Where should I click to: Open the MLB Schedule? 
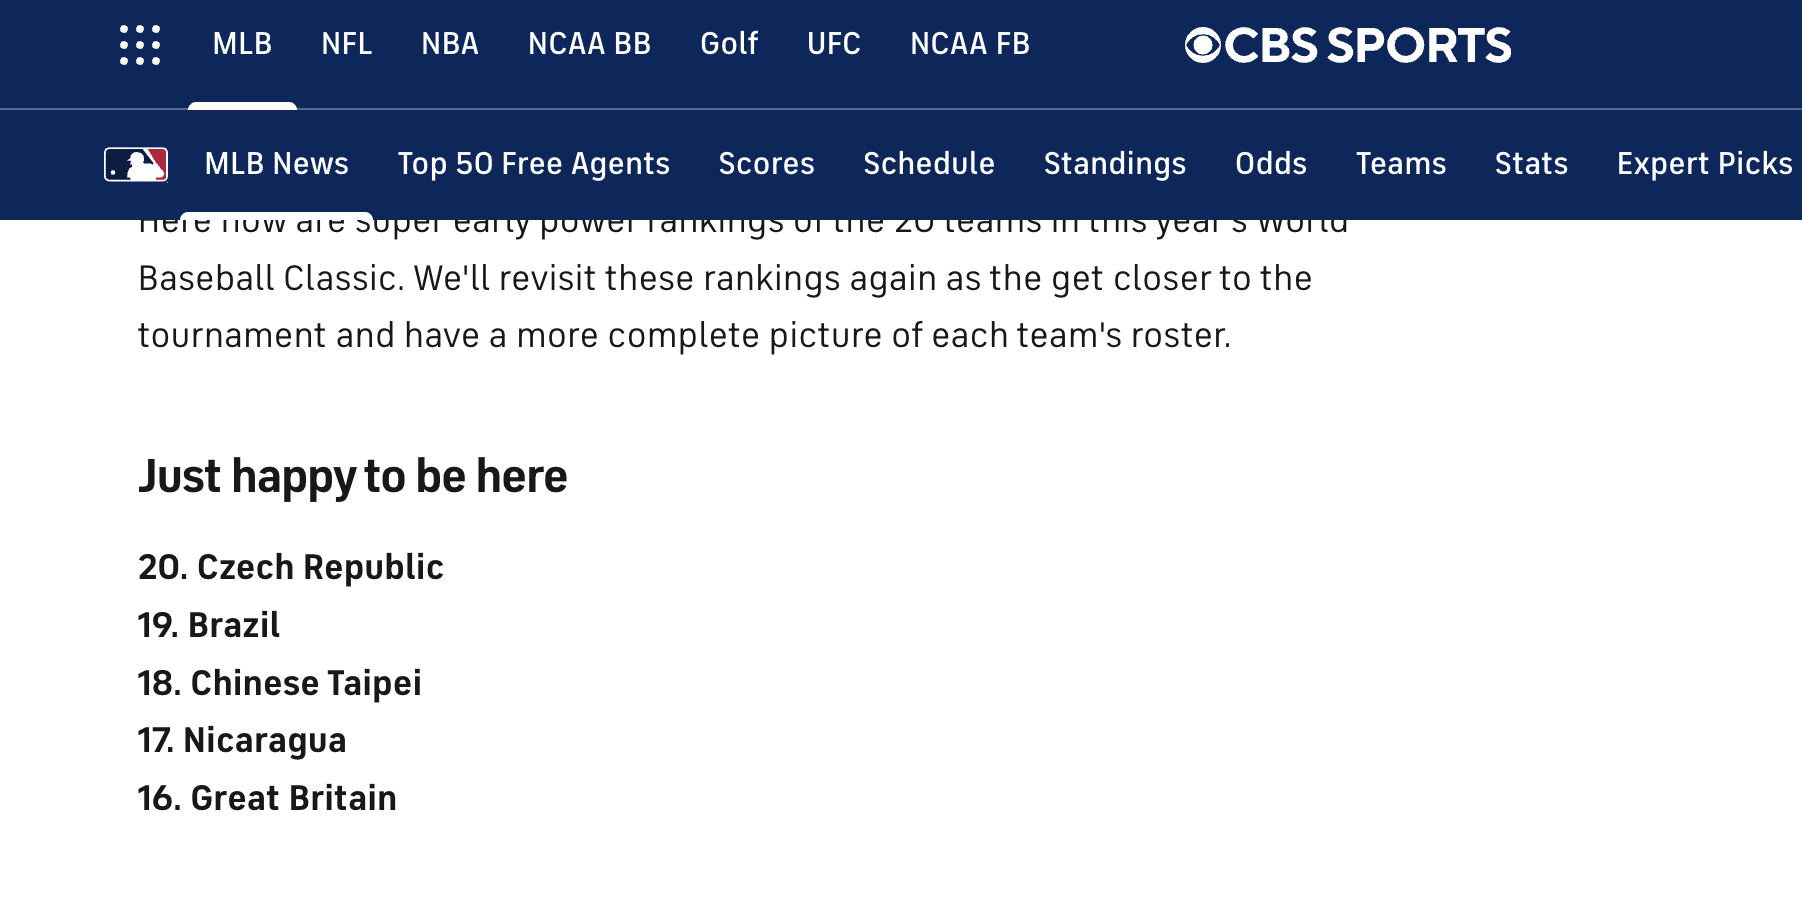point(929,164)
